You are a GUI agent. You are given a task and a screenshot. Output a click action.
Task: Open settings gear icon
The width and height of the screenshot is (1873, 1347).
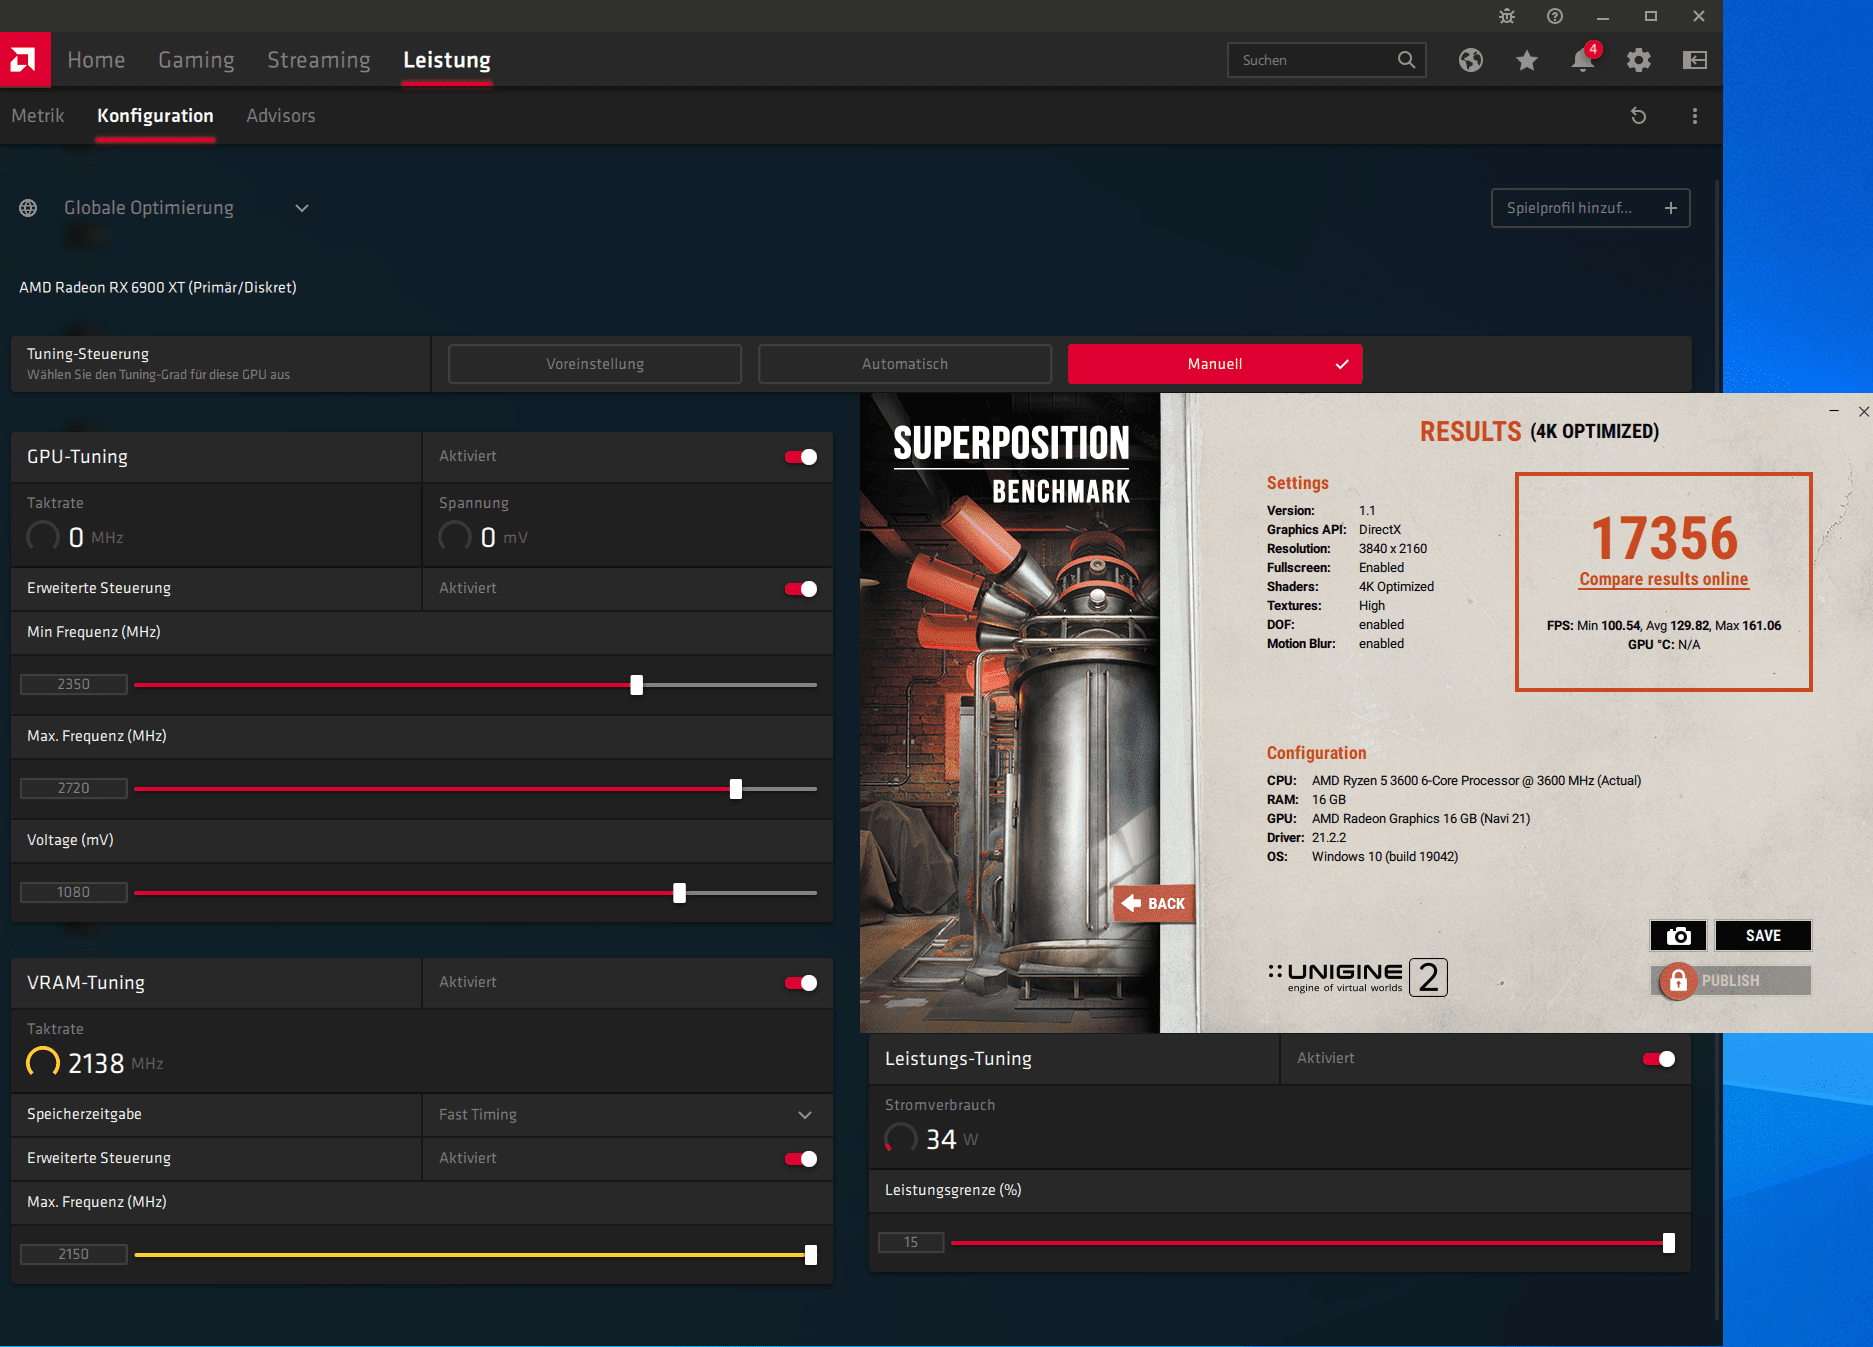[x=1638, y=60]
